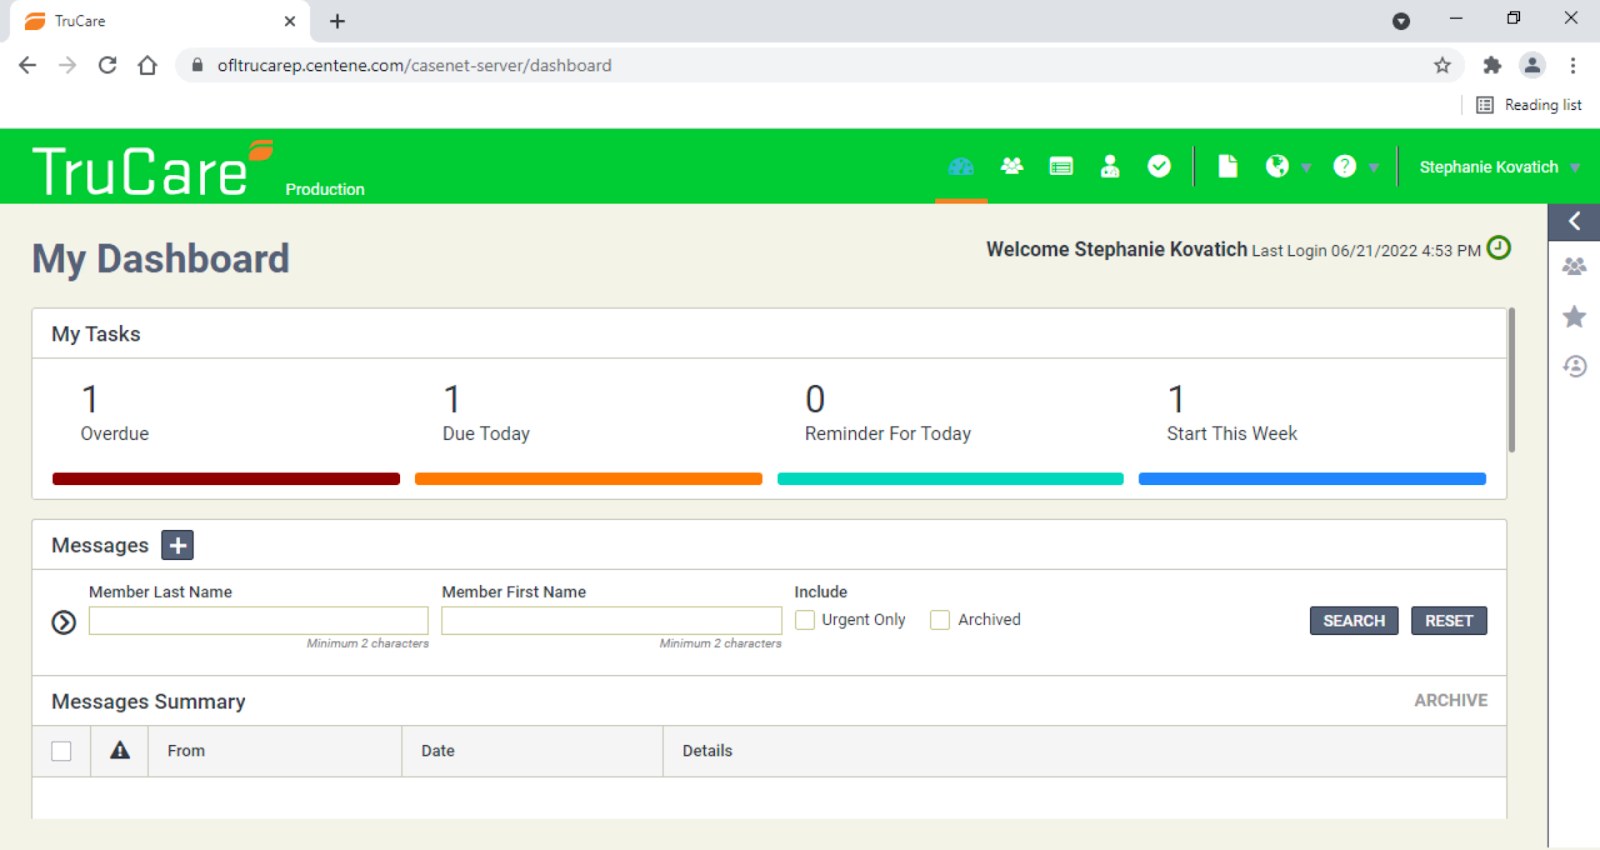Screen dimensions: 1600x850
Task: Enable the Archived checkbox
Action: 940,620
